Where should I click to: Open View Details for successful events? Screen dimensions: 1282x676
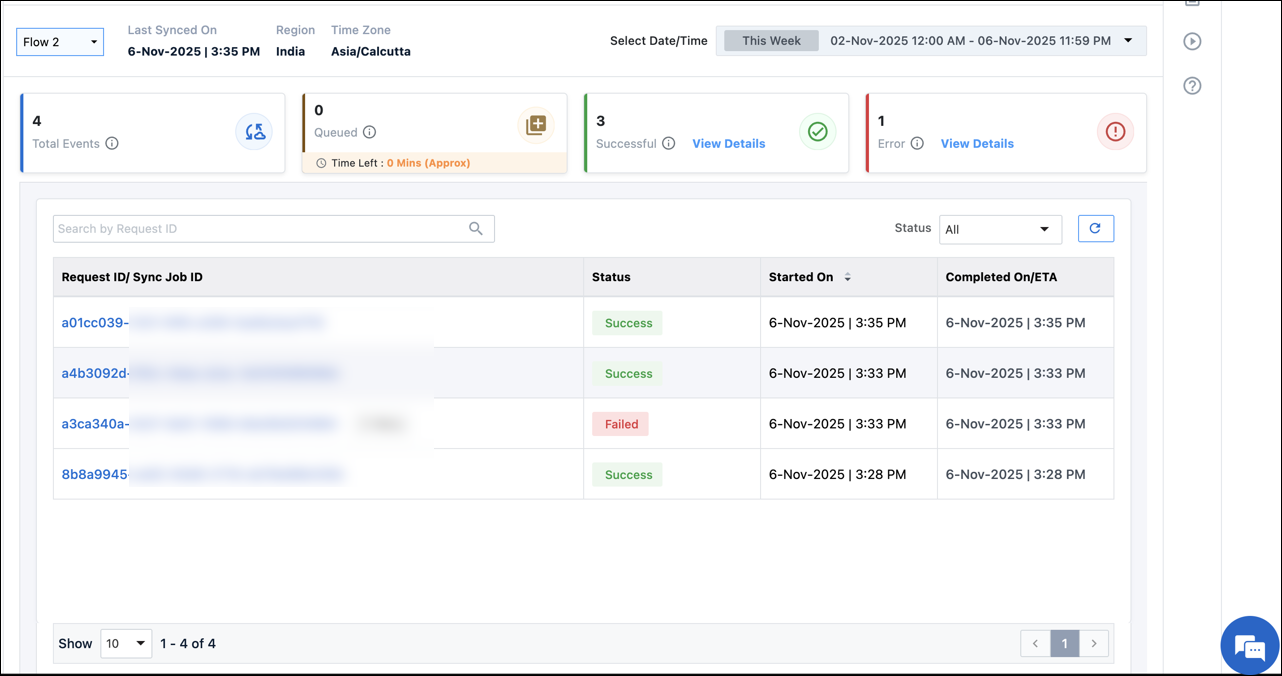tap(729, 143)
